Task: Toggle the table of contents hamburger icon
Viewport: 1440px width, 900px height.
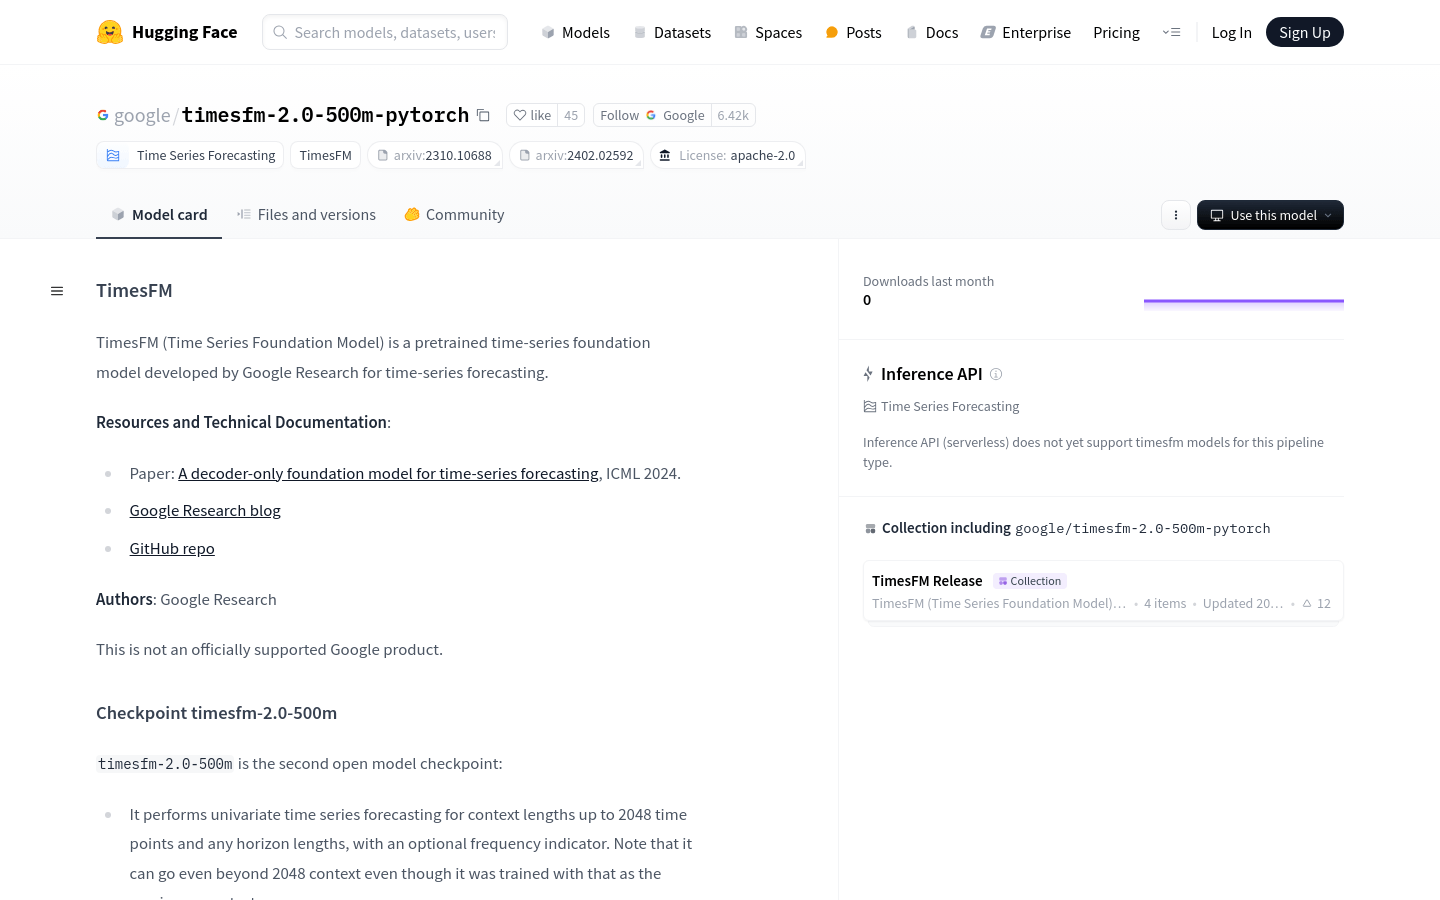Action: [57, 291]
